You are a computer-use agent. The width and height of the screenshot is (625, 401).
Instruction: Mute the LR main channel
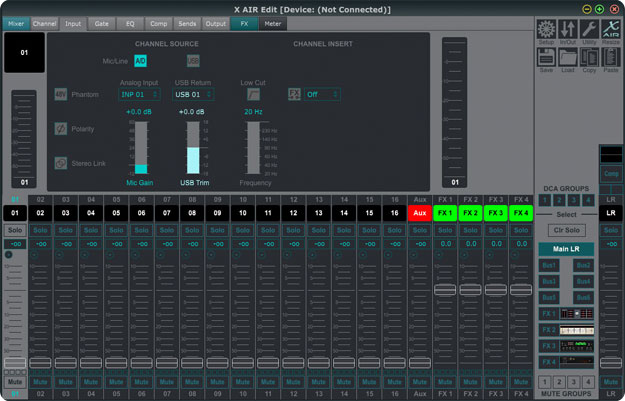pos(611,382)
